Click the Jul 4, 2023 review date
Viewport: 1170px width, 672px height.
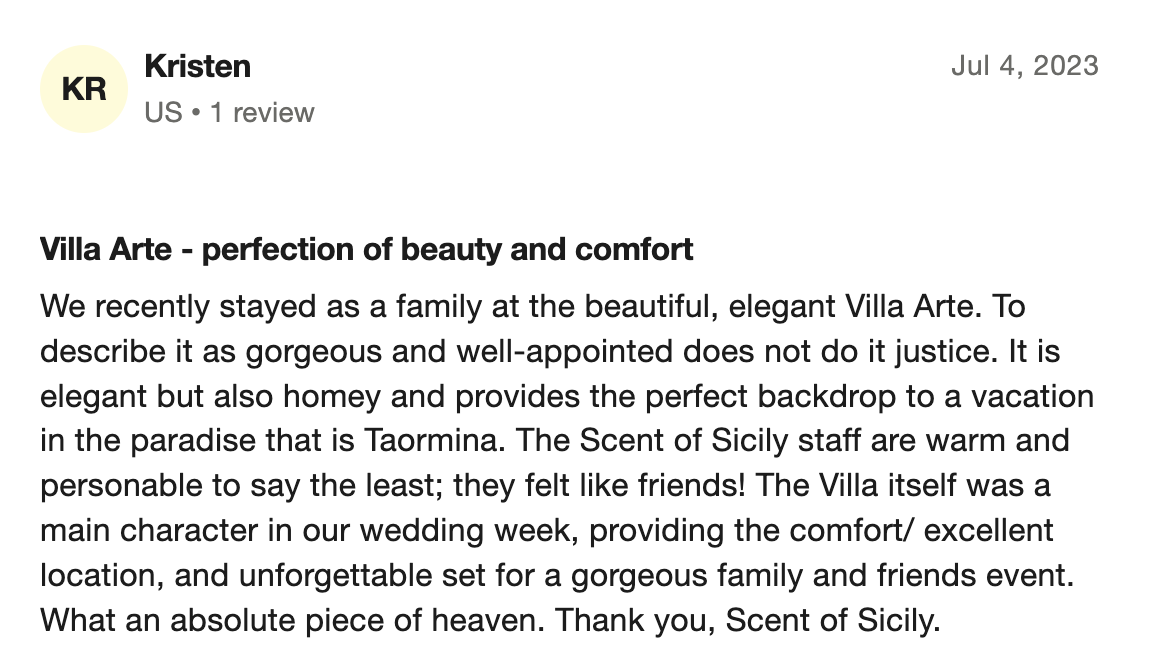pyautogui.click(x=1024, y=66)
